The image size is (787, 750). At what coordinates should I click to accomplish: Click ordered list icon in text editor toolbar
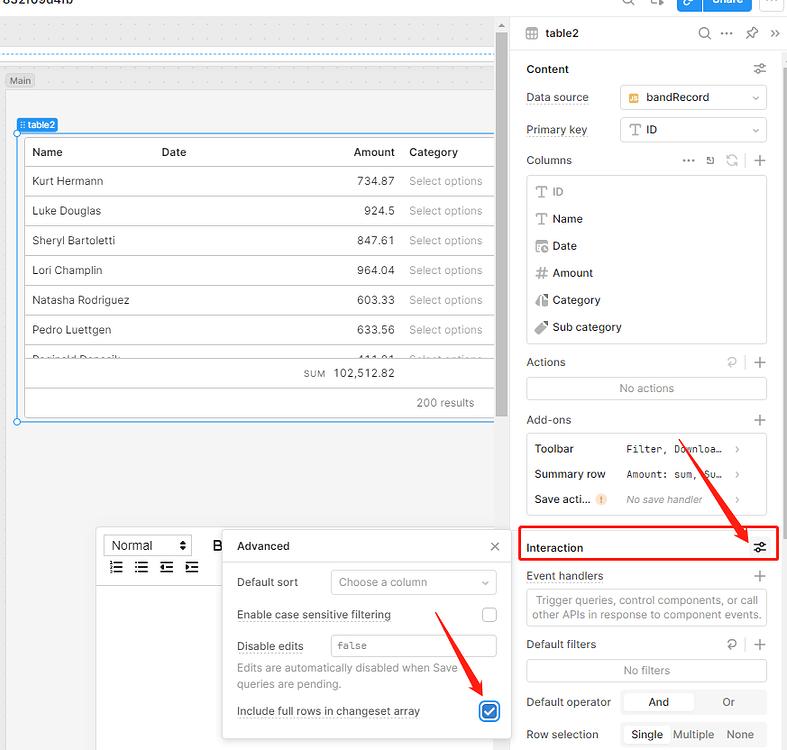[x=116, y=567]
